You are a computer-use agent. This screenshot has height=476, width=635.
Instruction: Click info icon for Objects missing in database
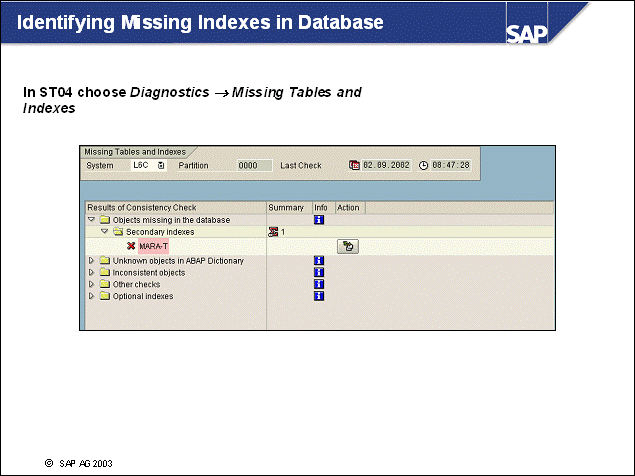click(x=319, y=220)
